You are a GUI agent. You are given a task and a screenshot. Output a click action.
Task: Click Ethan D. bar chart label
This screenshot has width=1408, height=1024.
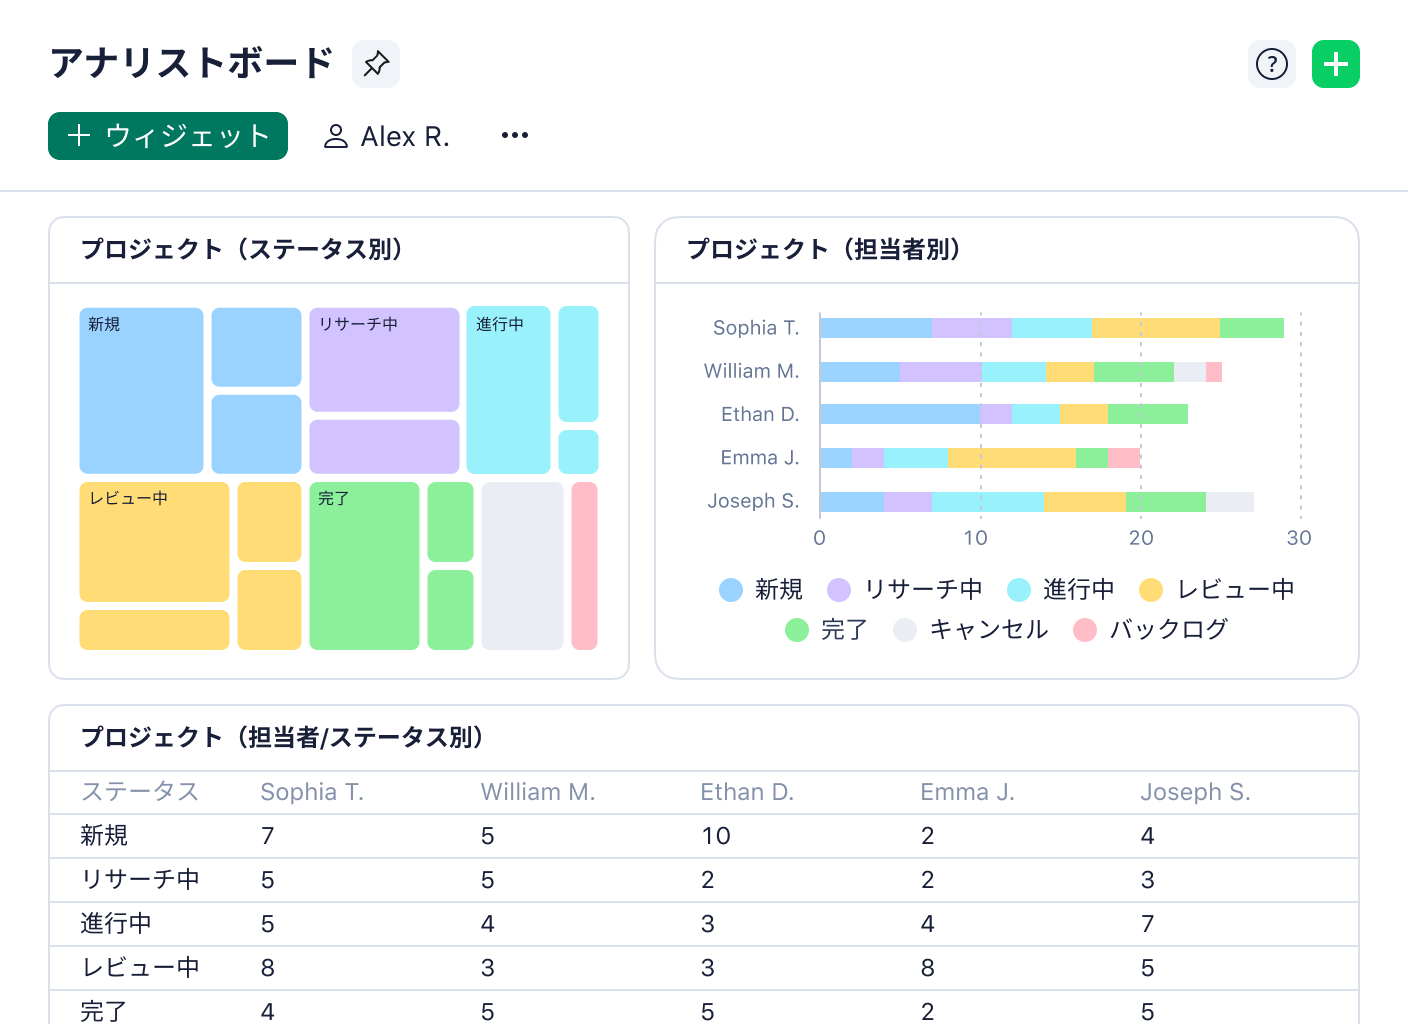760,414
